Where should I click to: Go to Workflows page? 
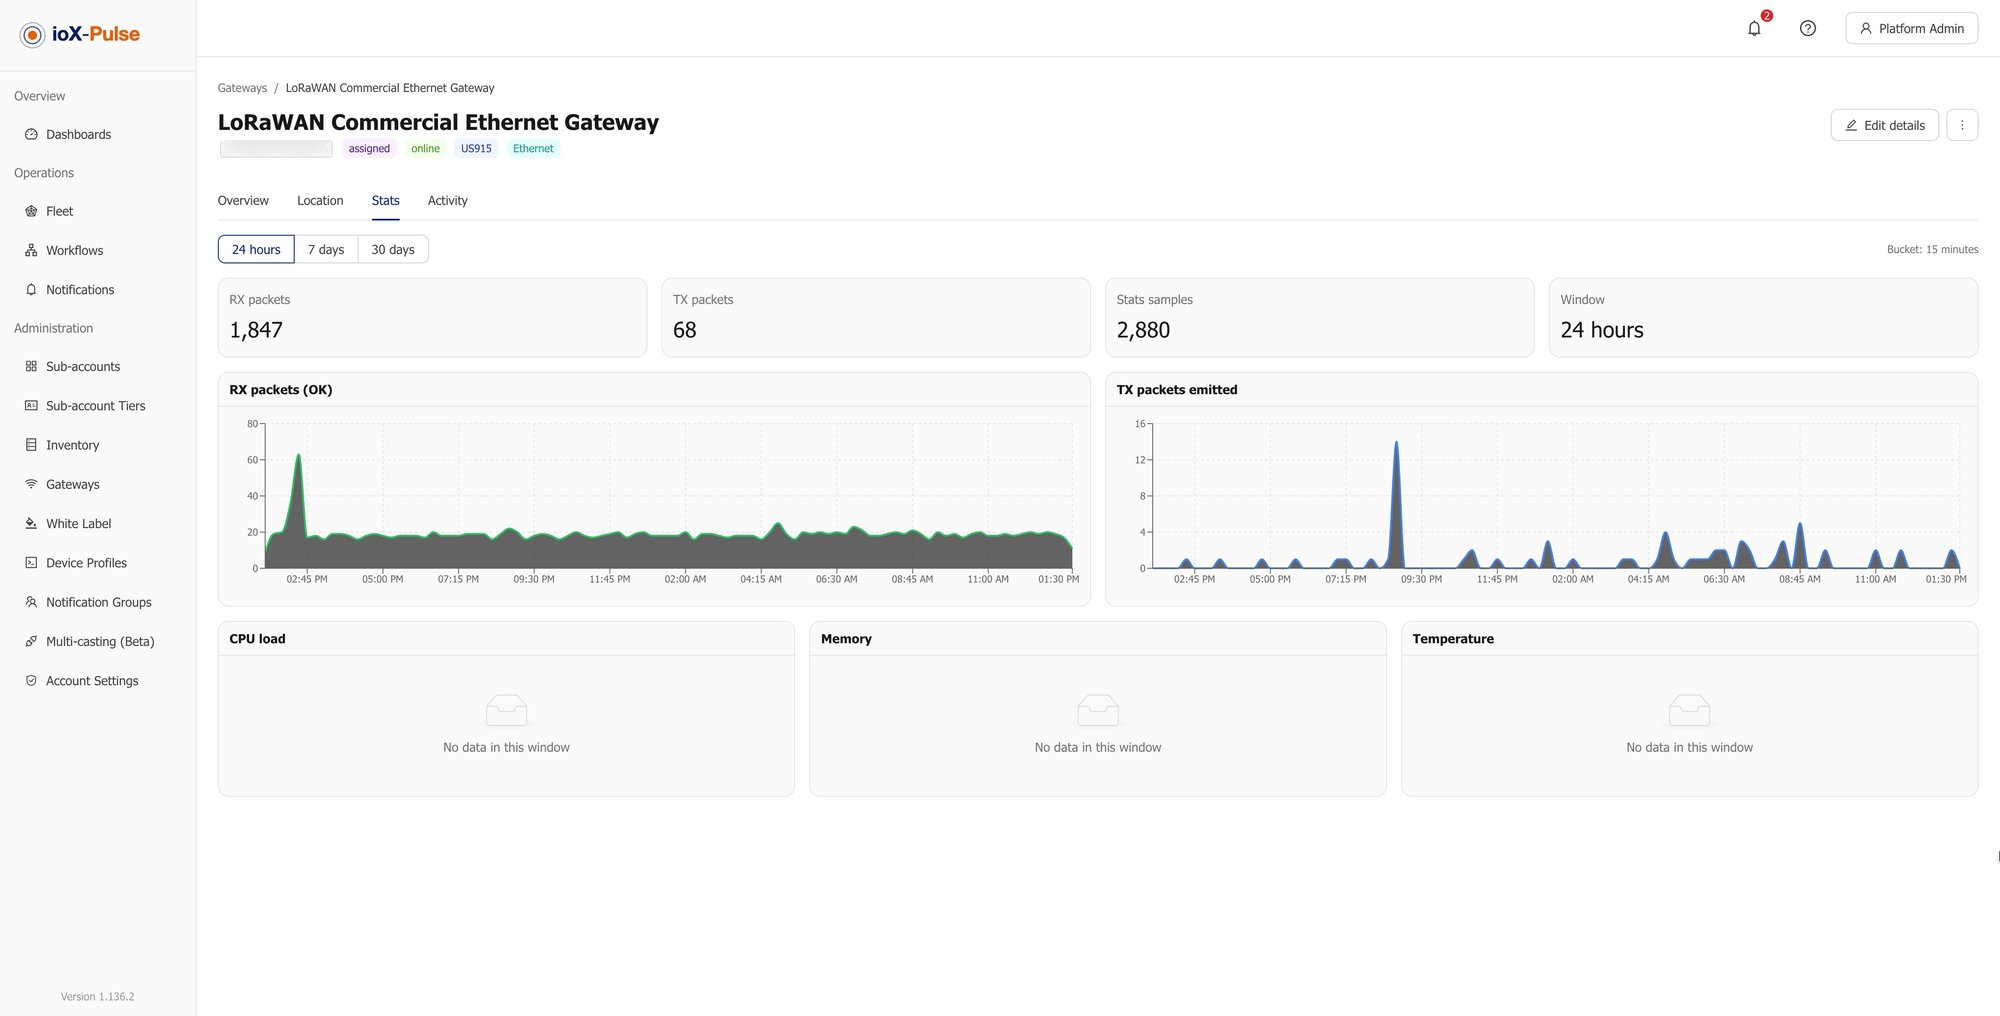click(x=75, y=250)
